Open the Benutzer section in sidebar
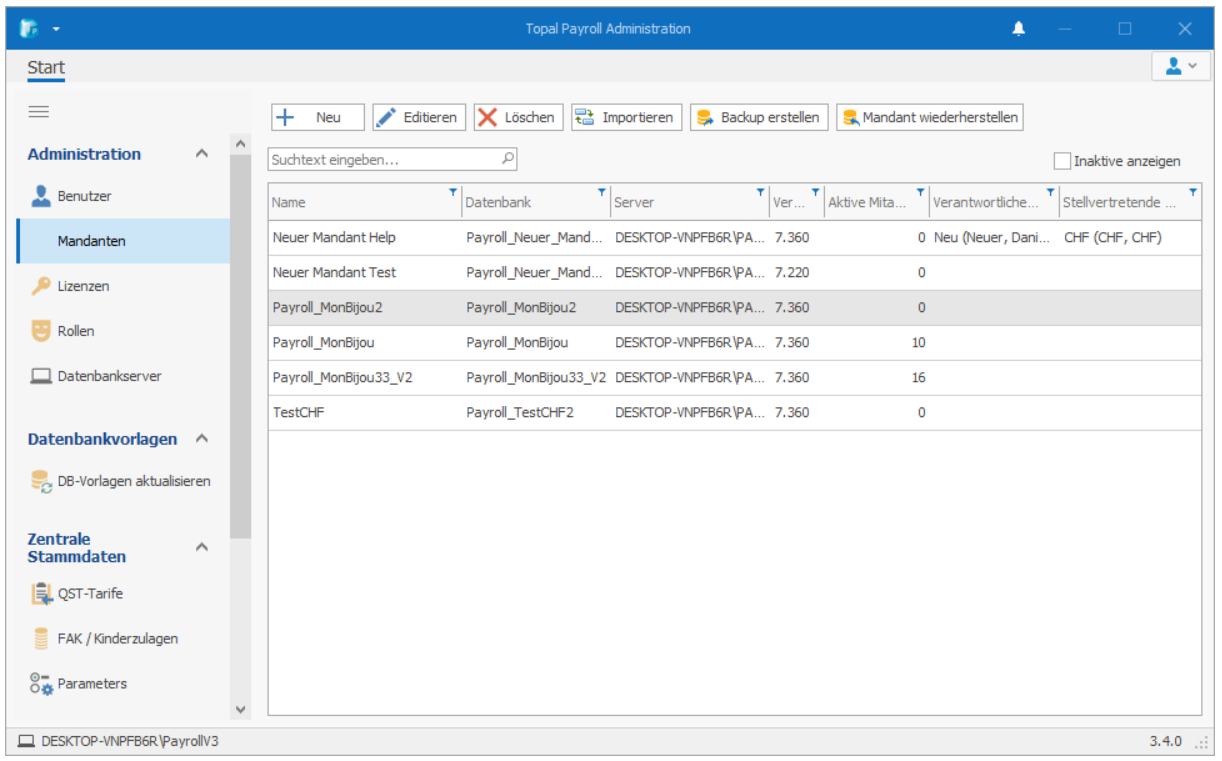The height and width of the screenshot is (761, 1222). pyautogui.click(x=84, y=196)
